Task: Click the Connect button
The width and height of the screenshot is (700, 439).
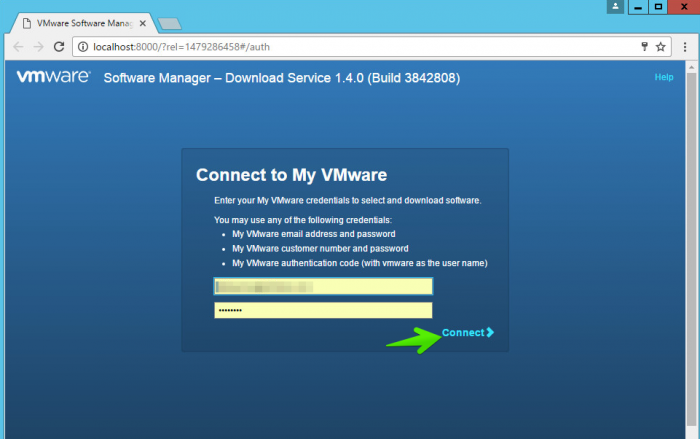Action: tap(468, 332)
